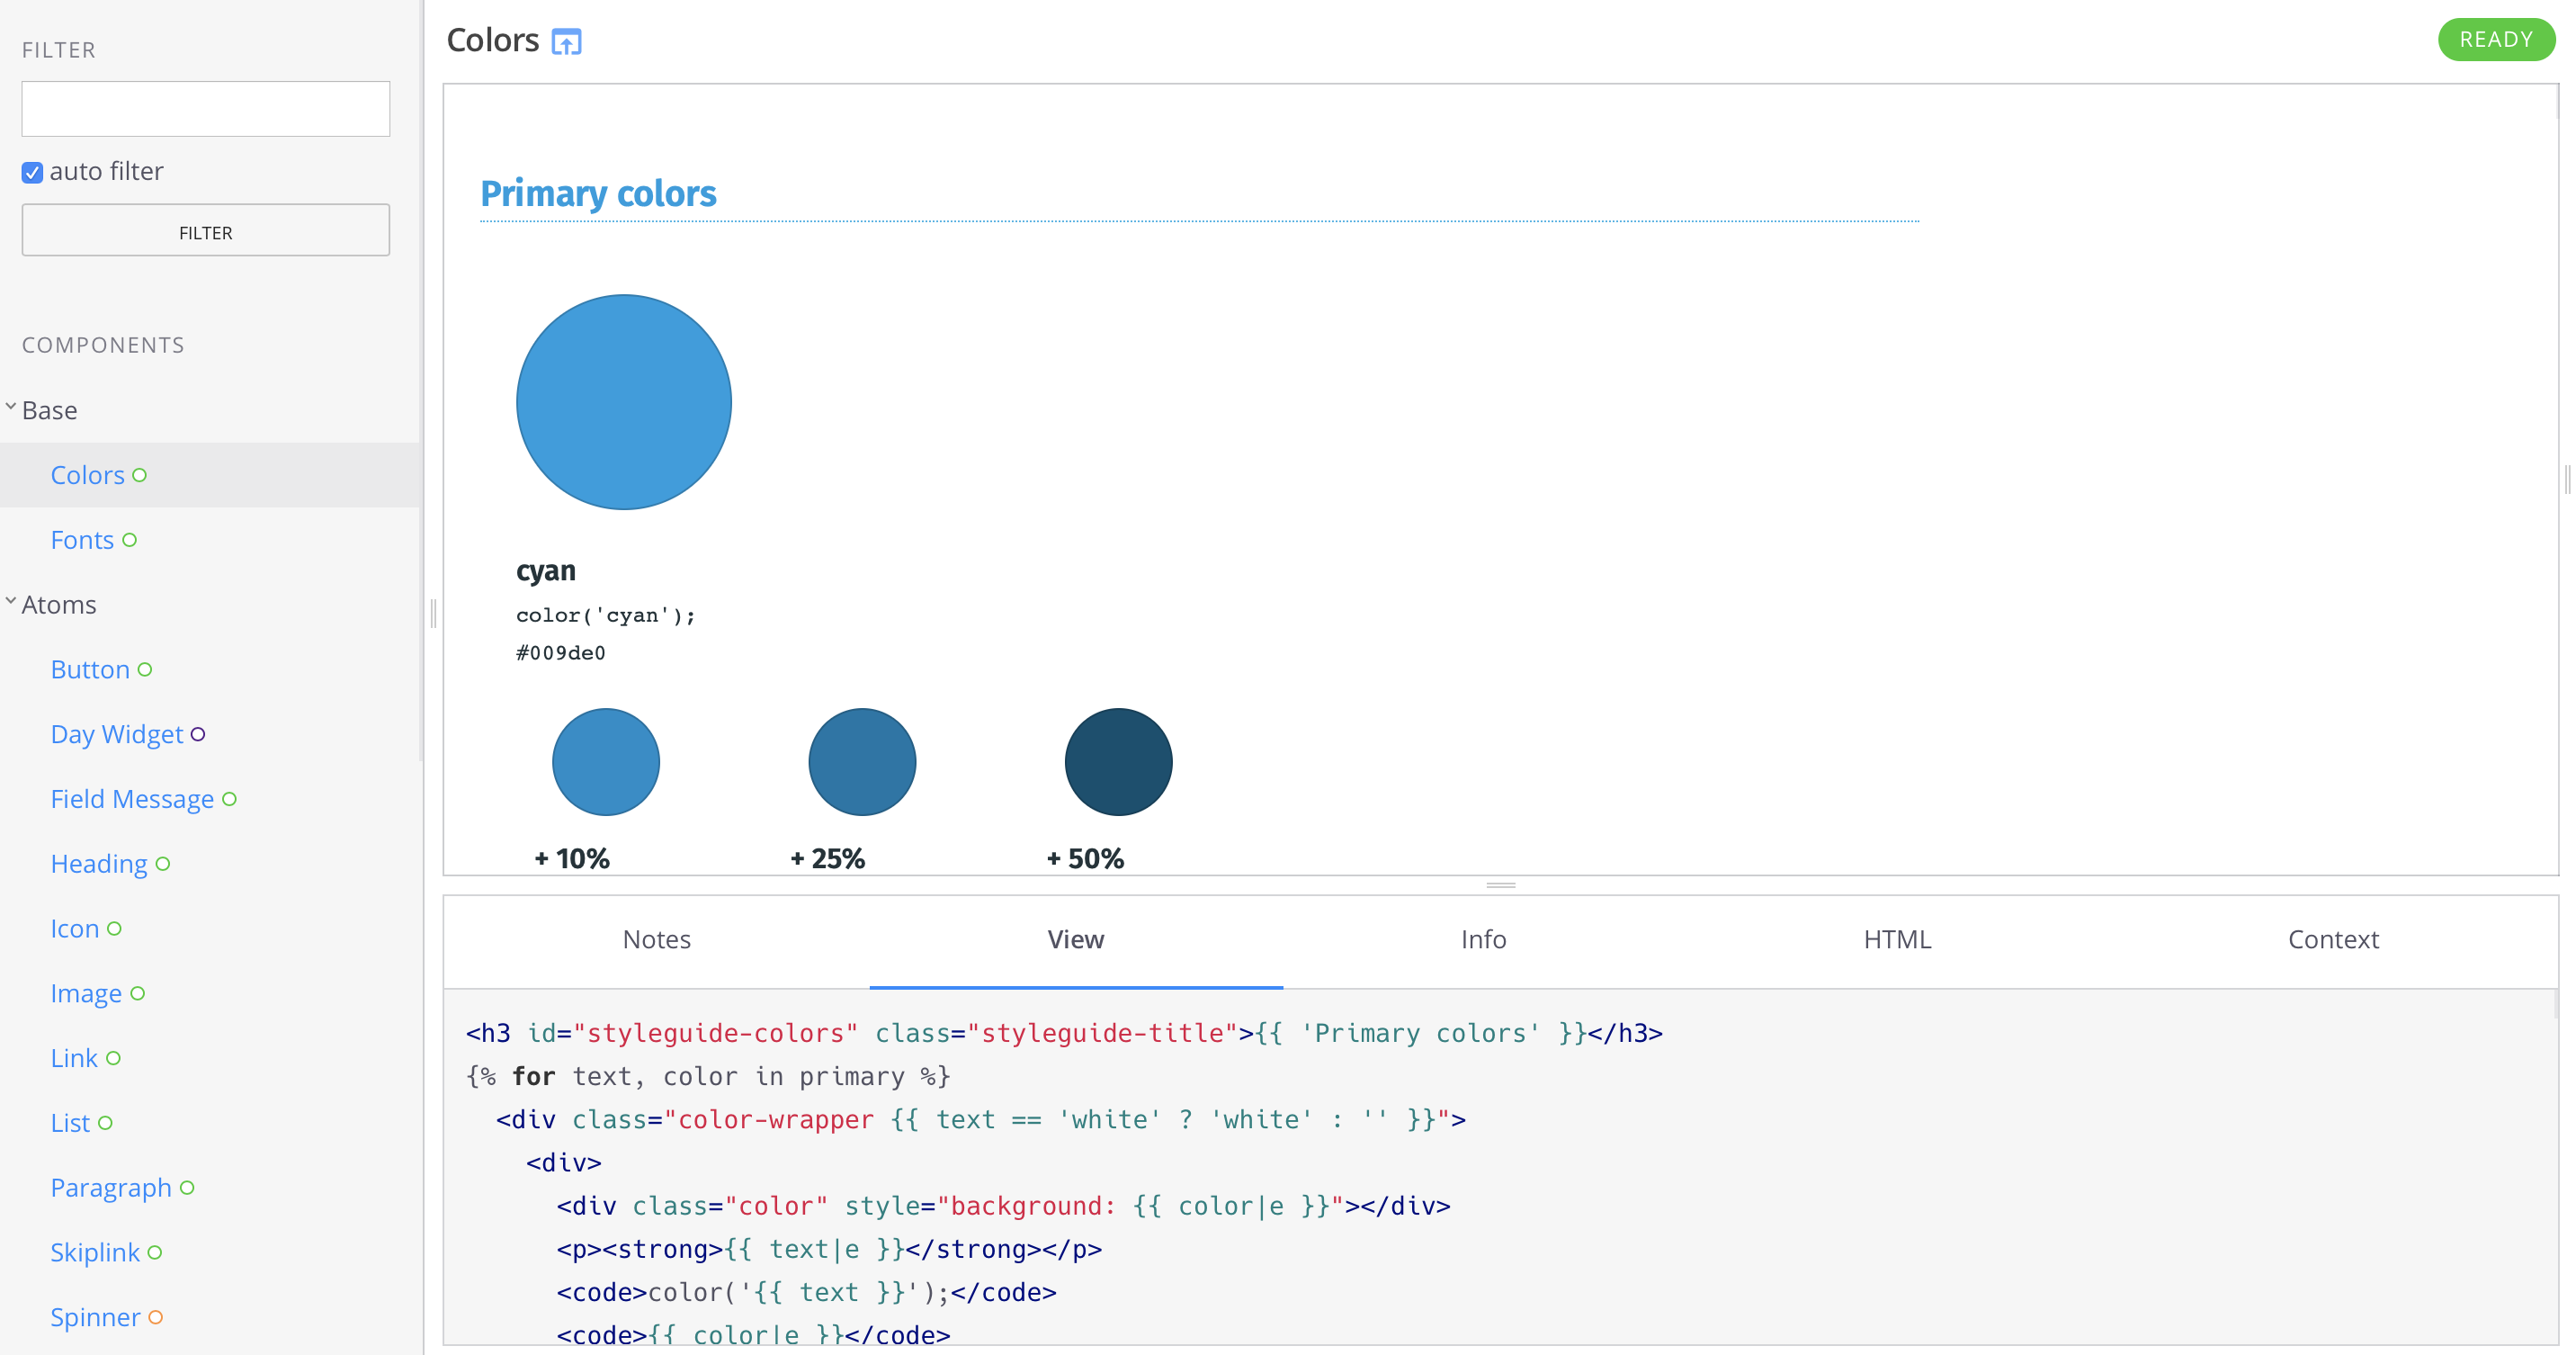Open the Heading component

coord(99,864)
